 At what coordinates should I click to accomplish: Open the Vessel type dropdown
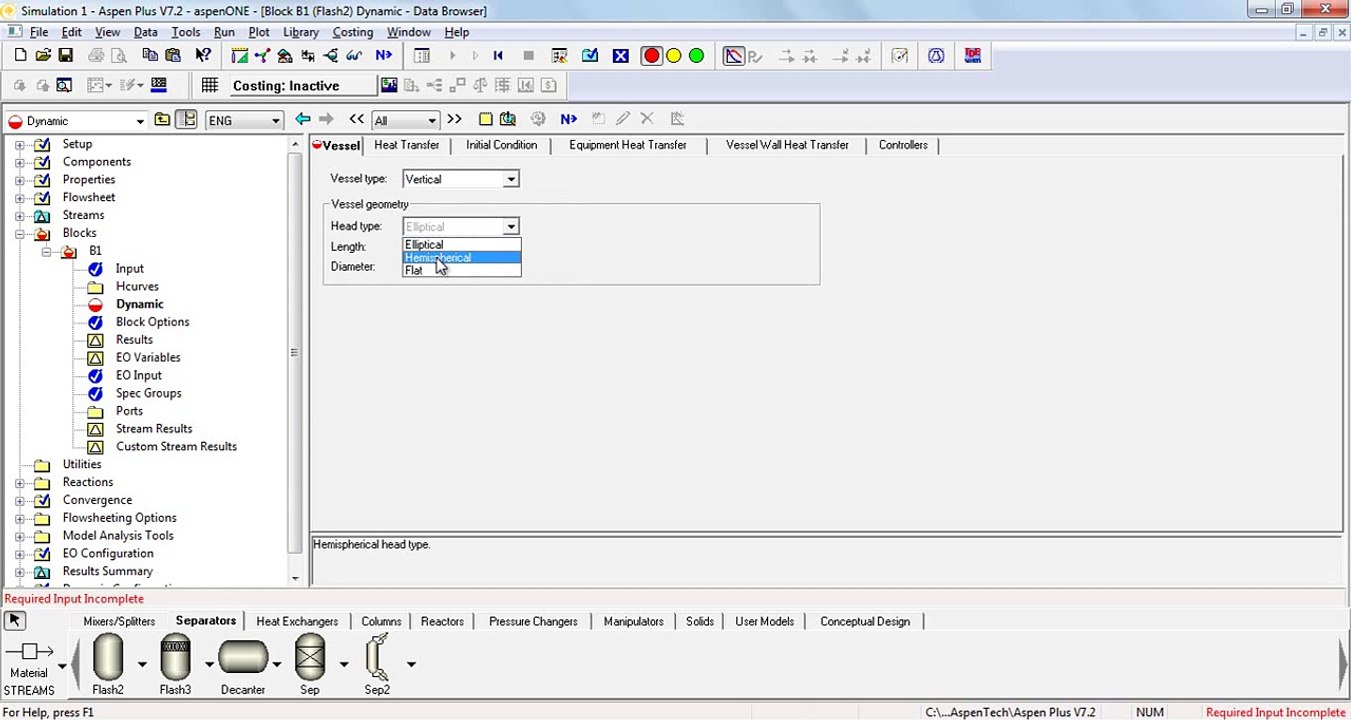tap(510, 180)
